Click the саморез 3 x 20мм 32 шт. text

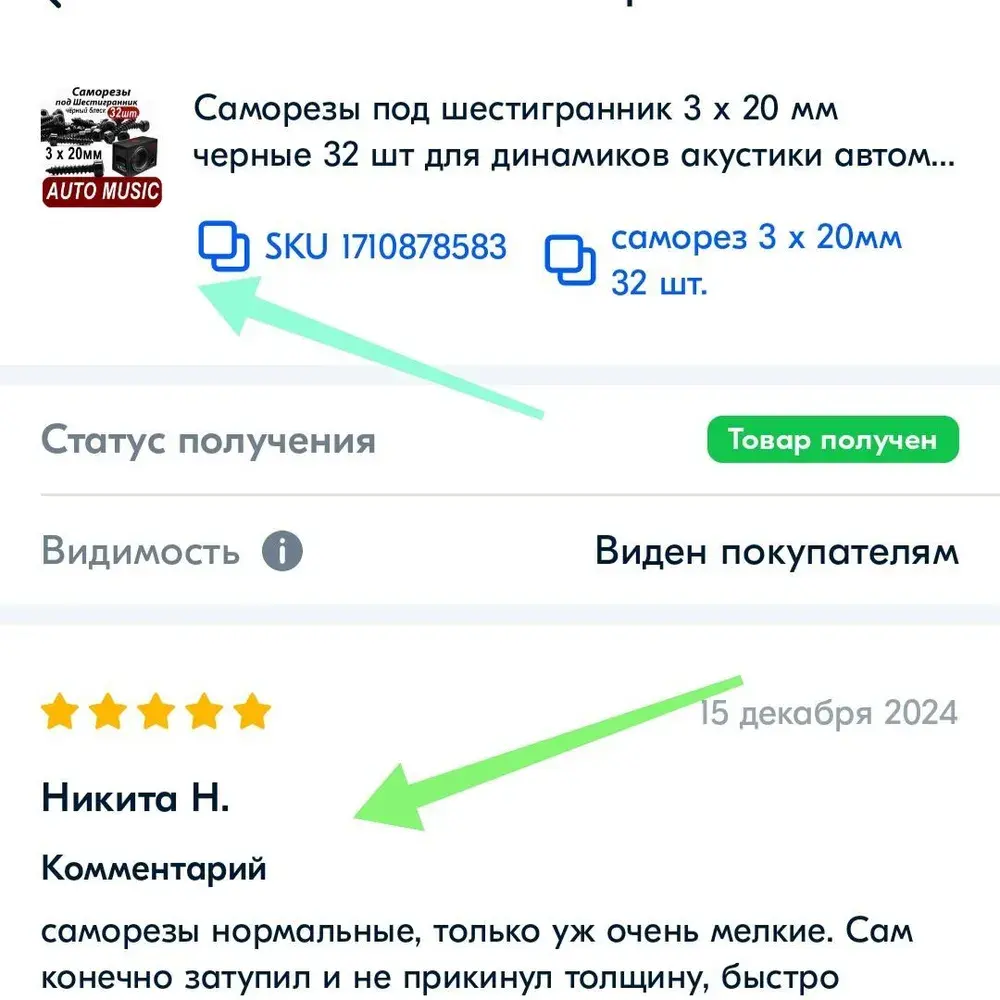756,260
